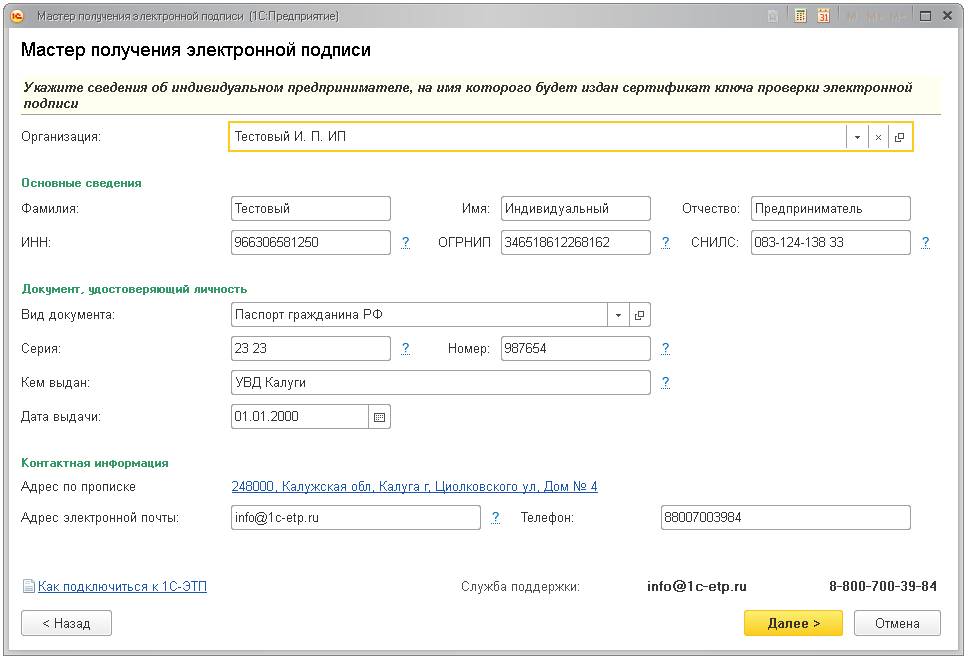Click the help question mark next to ОГРНИП

coord(665,242)
